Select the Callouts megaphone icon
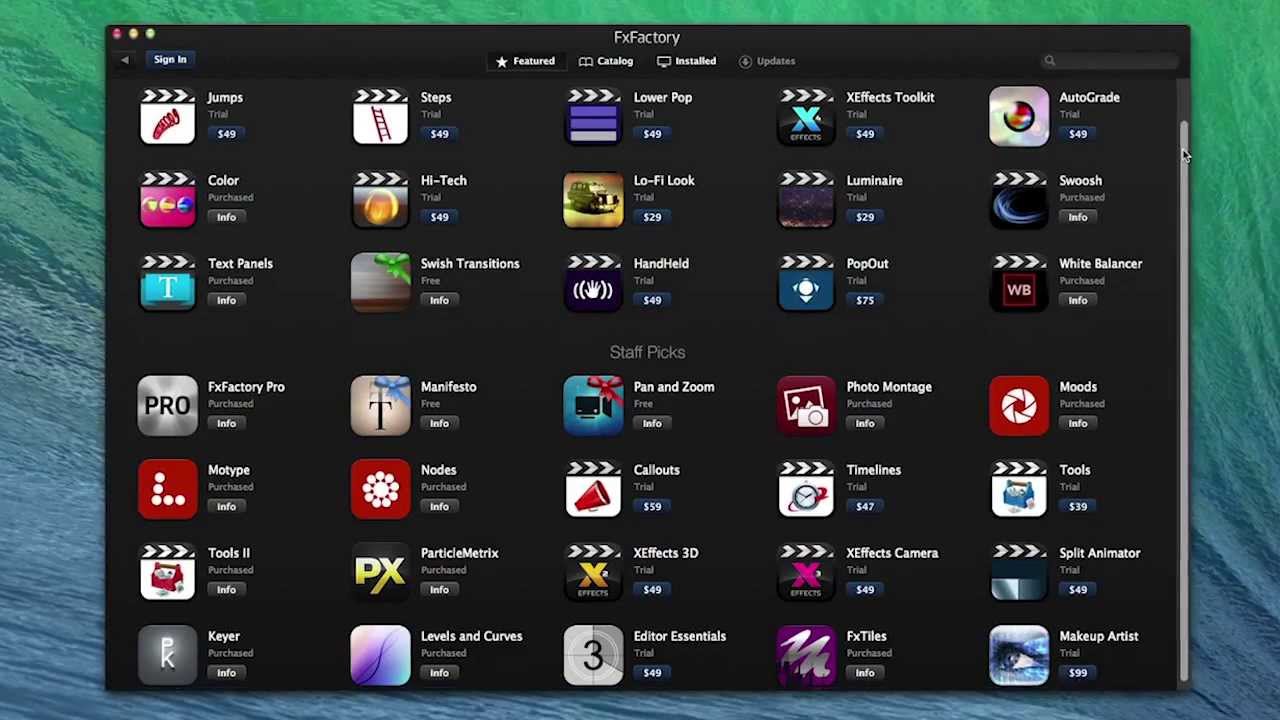This screenshot has width=1280, height=720. tap(593, 489)
